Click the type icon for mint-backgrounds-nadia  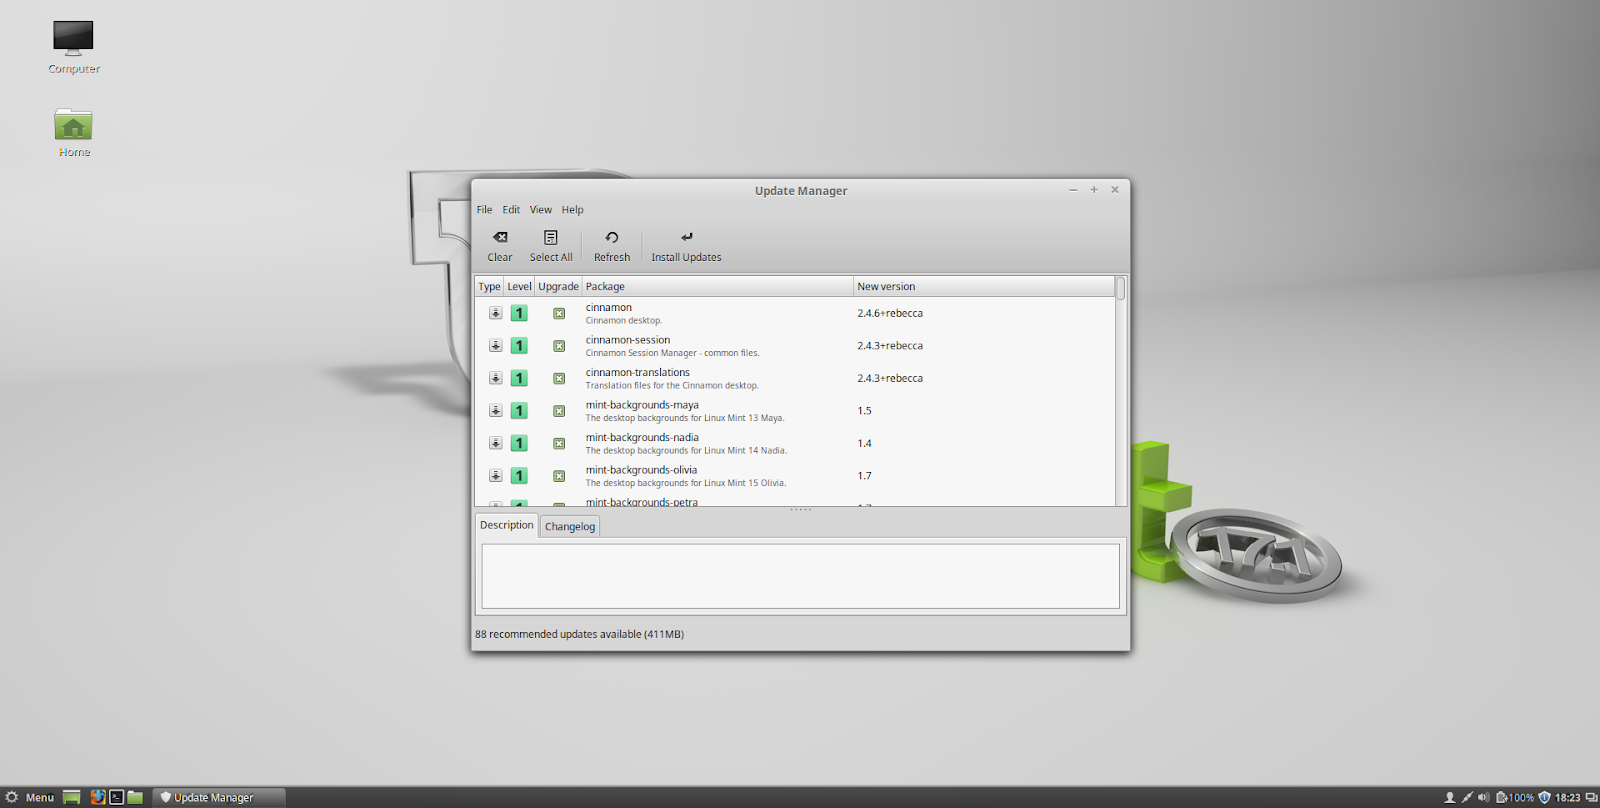[x=495, y=443]
